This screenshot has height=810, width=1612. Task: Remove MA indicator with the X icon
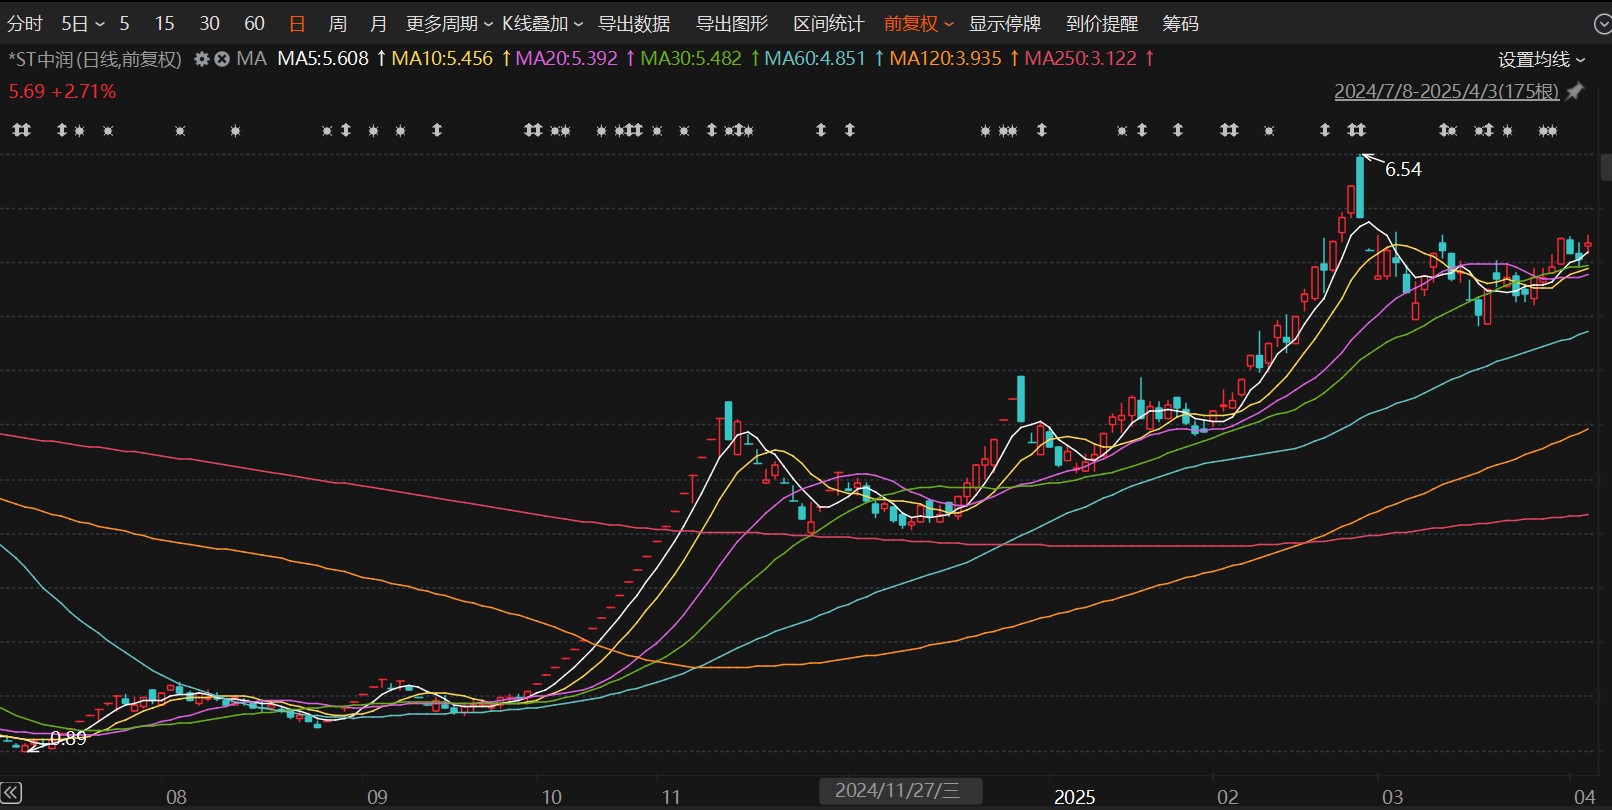tap(222, 59)
